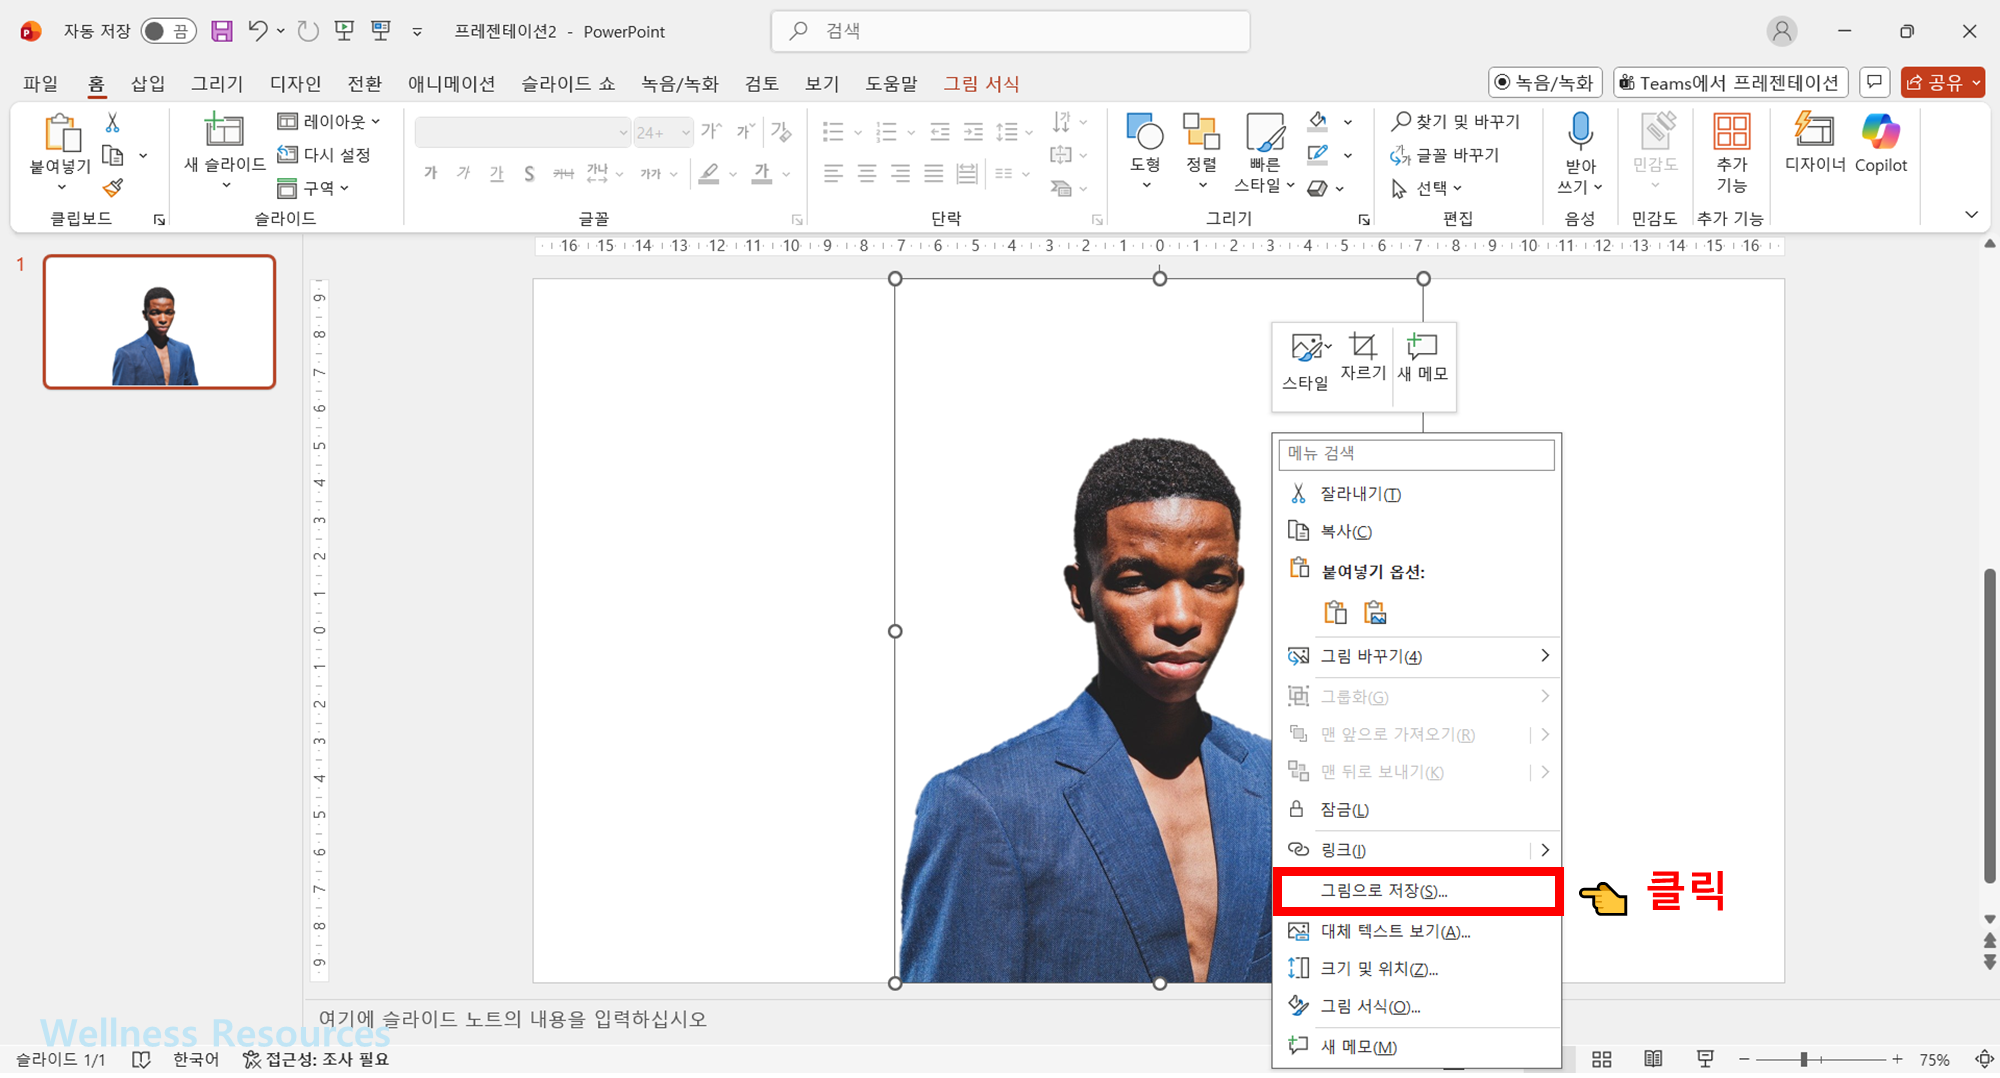Open 그림 바꾸기 submenu in context menu

(x=1417, y=656)
